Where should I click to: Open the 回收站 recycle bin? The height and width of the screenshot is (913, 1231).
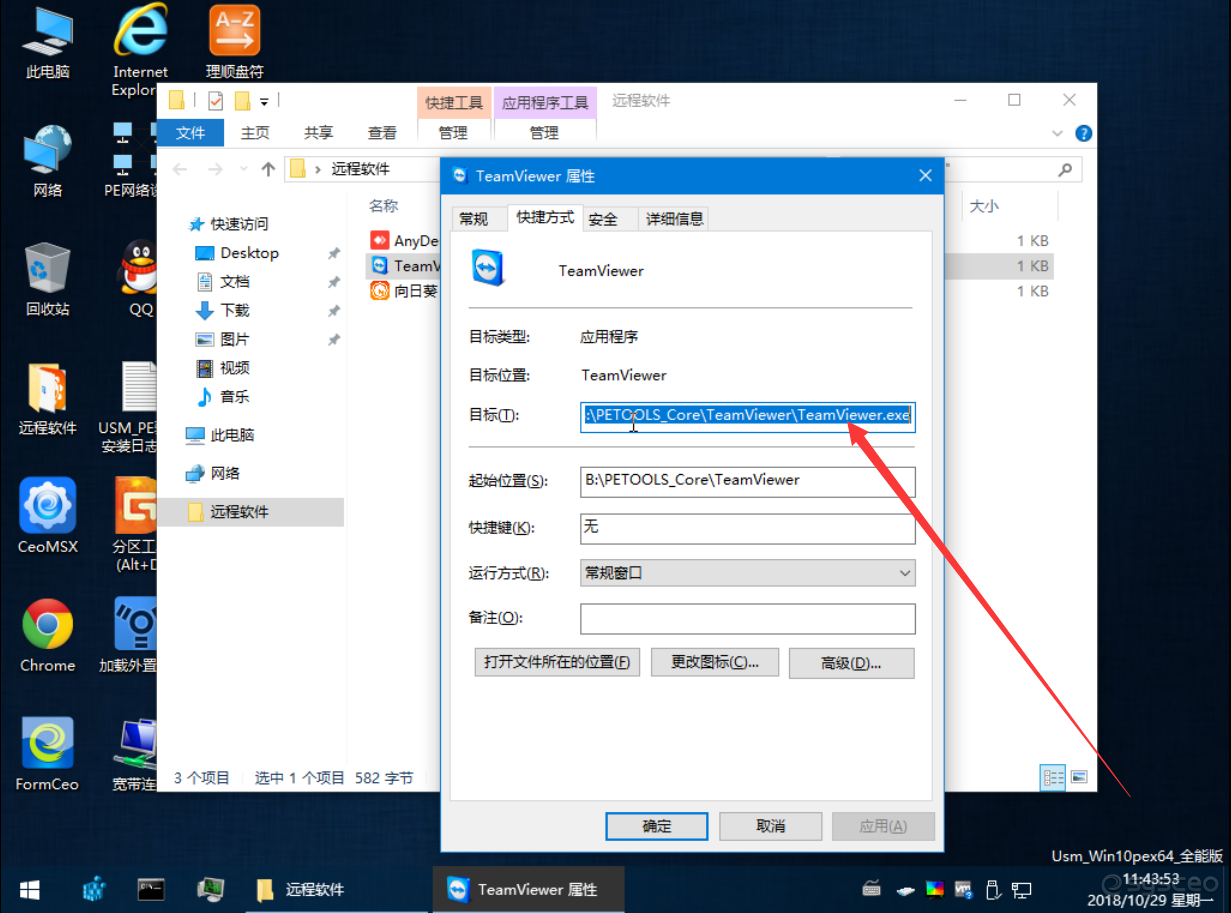coord(47,280)
